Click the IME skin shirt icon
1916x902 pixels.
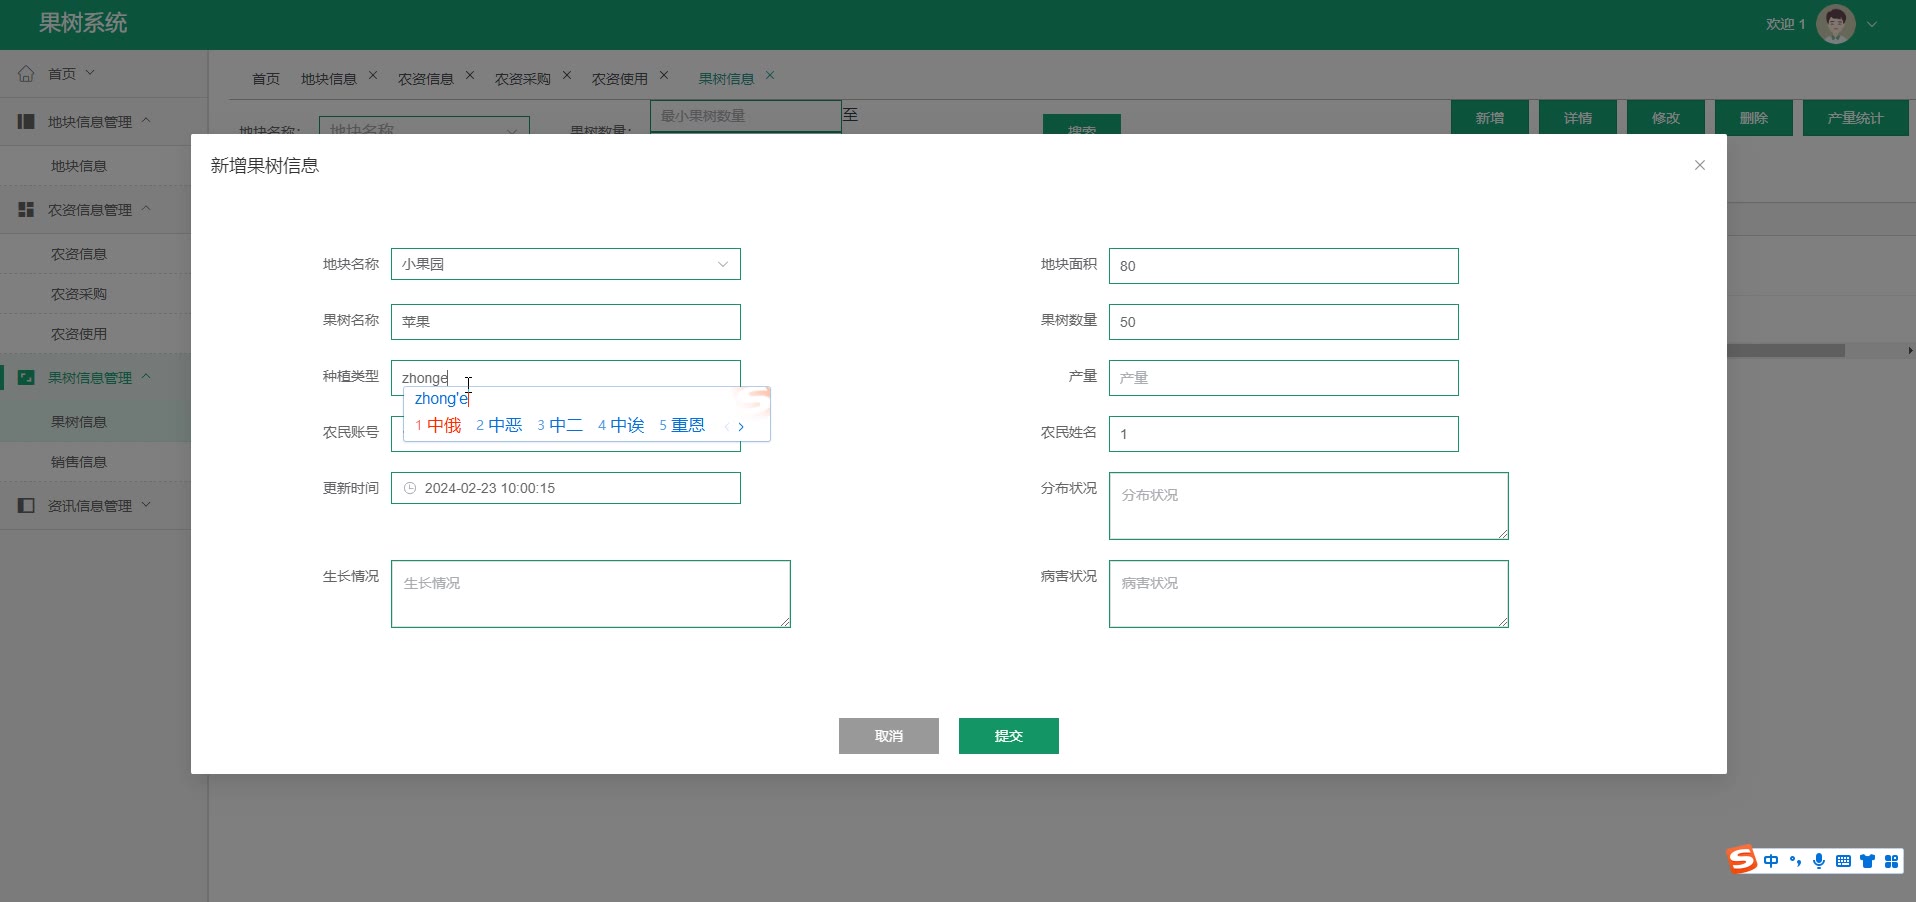(1867, 861)
